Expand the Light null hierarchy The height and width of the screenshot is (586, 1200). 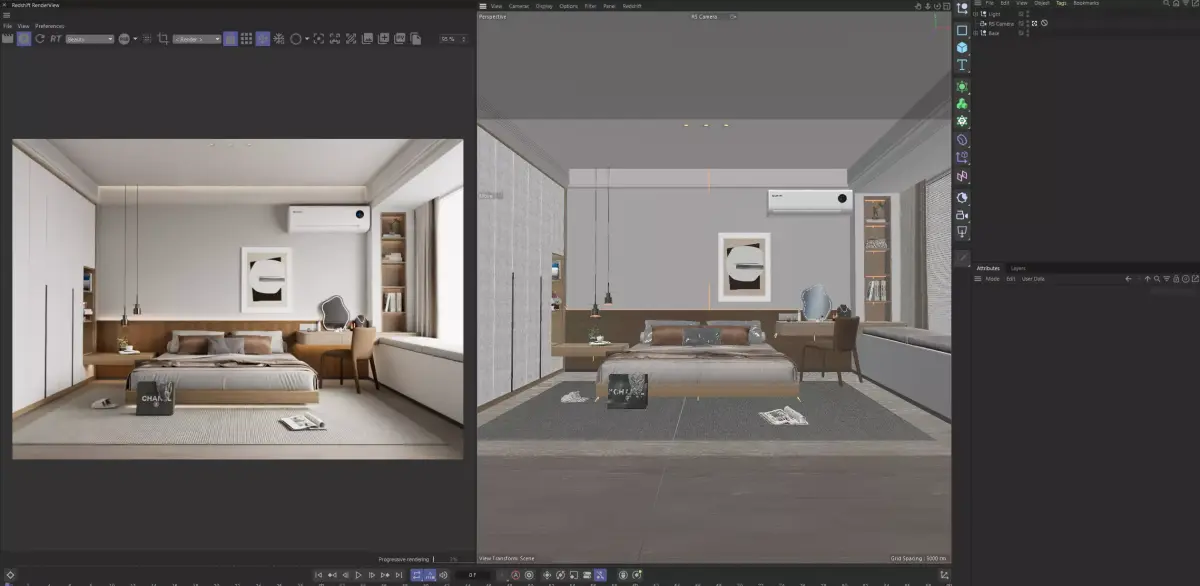(x=976, y=14)
